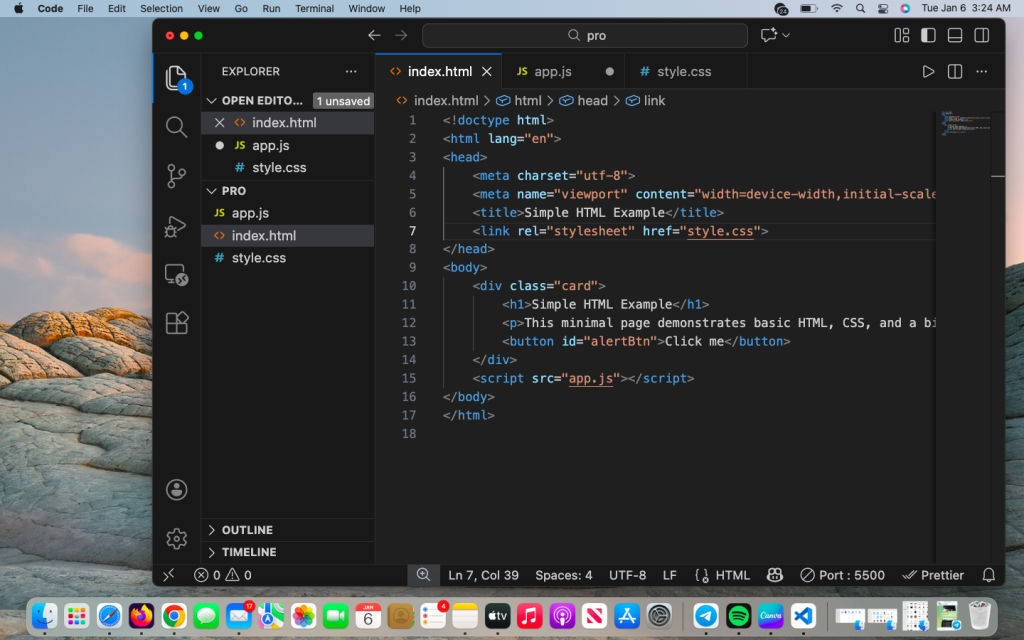This screenshot has width=1024, height=640.
Task: Open the Extensions view
Action: point(177,323)
